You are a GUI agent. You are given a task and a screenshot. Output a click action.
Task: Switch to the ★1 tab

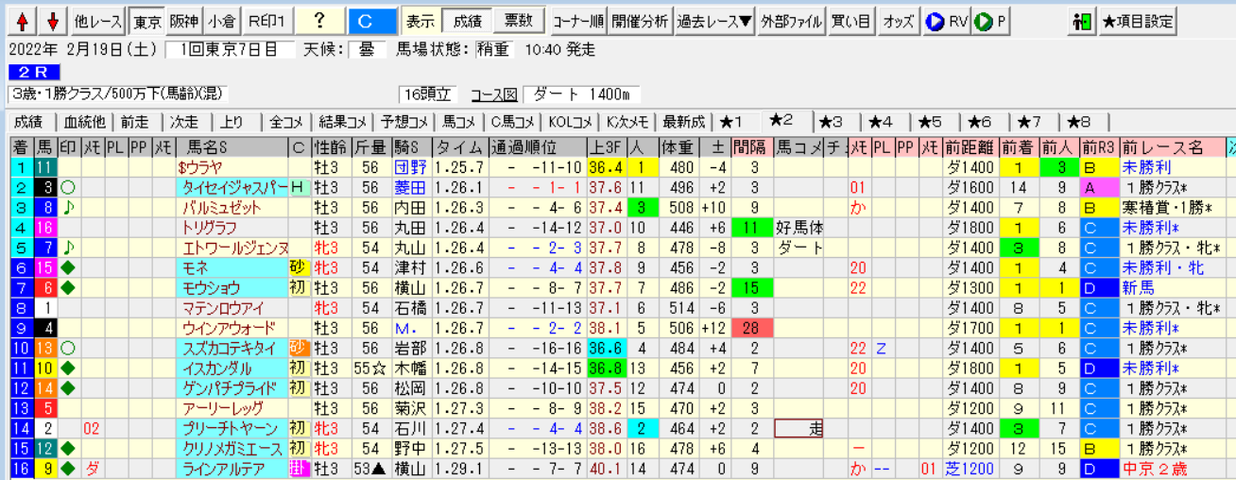pyautogui.click(x=731, y=122)
